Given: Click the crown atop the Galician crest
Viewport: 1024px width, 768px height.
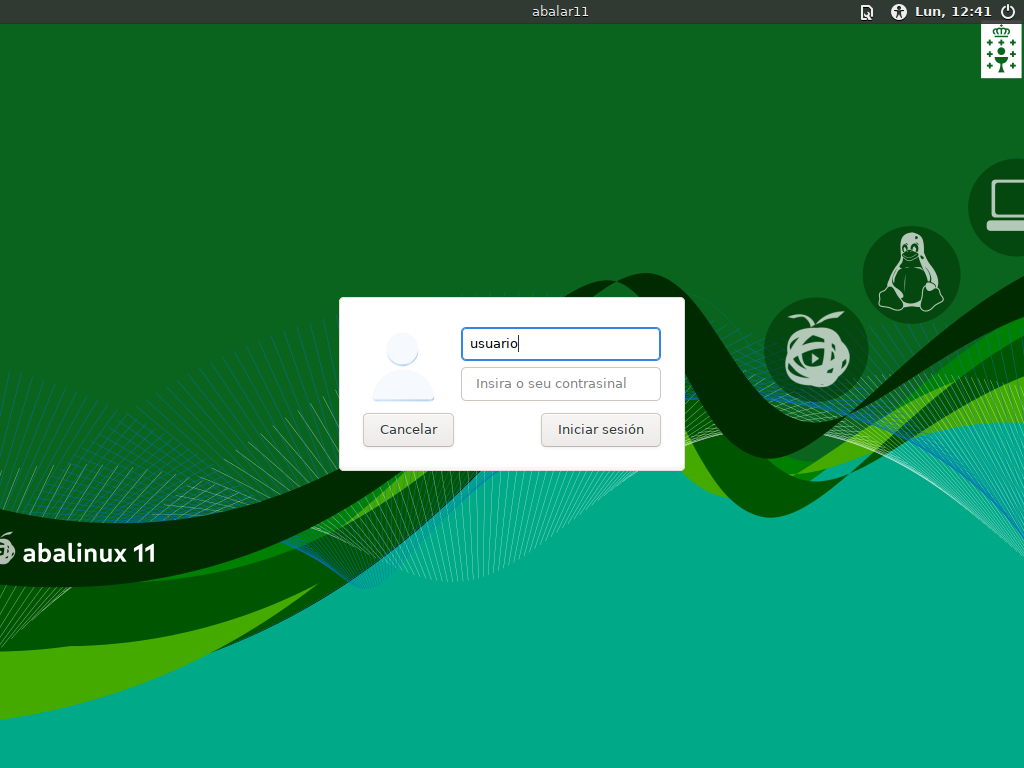Looking at the screenshot, I should coord(1000,31).
